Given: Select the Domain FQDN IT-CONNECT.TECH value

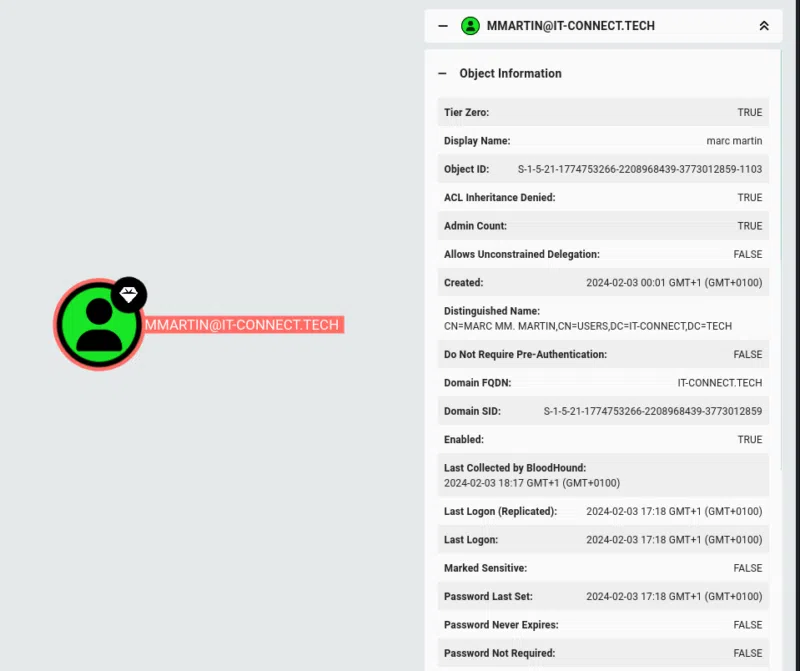Looking at the screenshot, I should coord(719,383).
